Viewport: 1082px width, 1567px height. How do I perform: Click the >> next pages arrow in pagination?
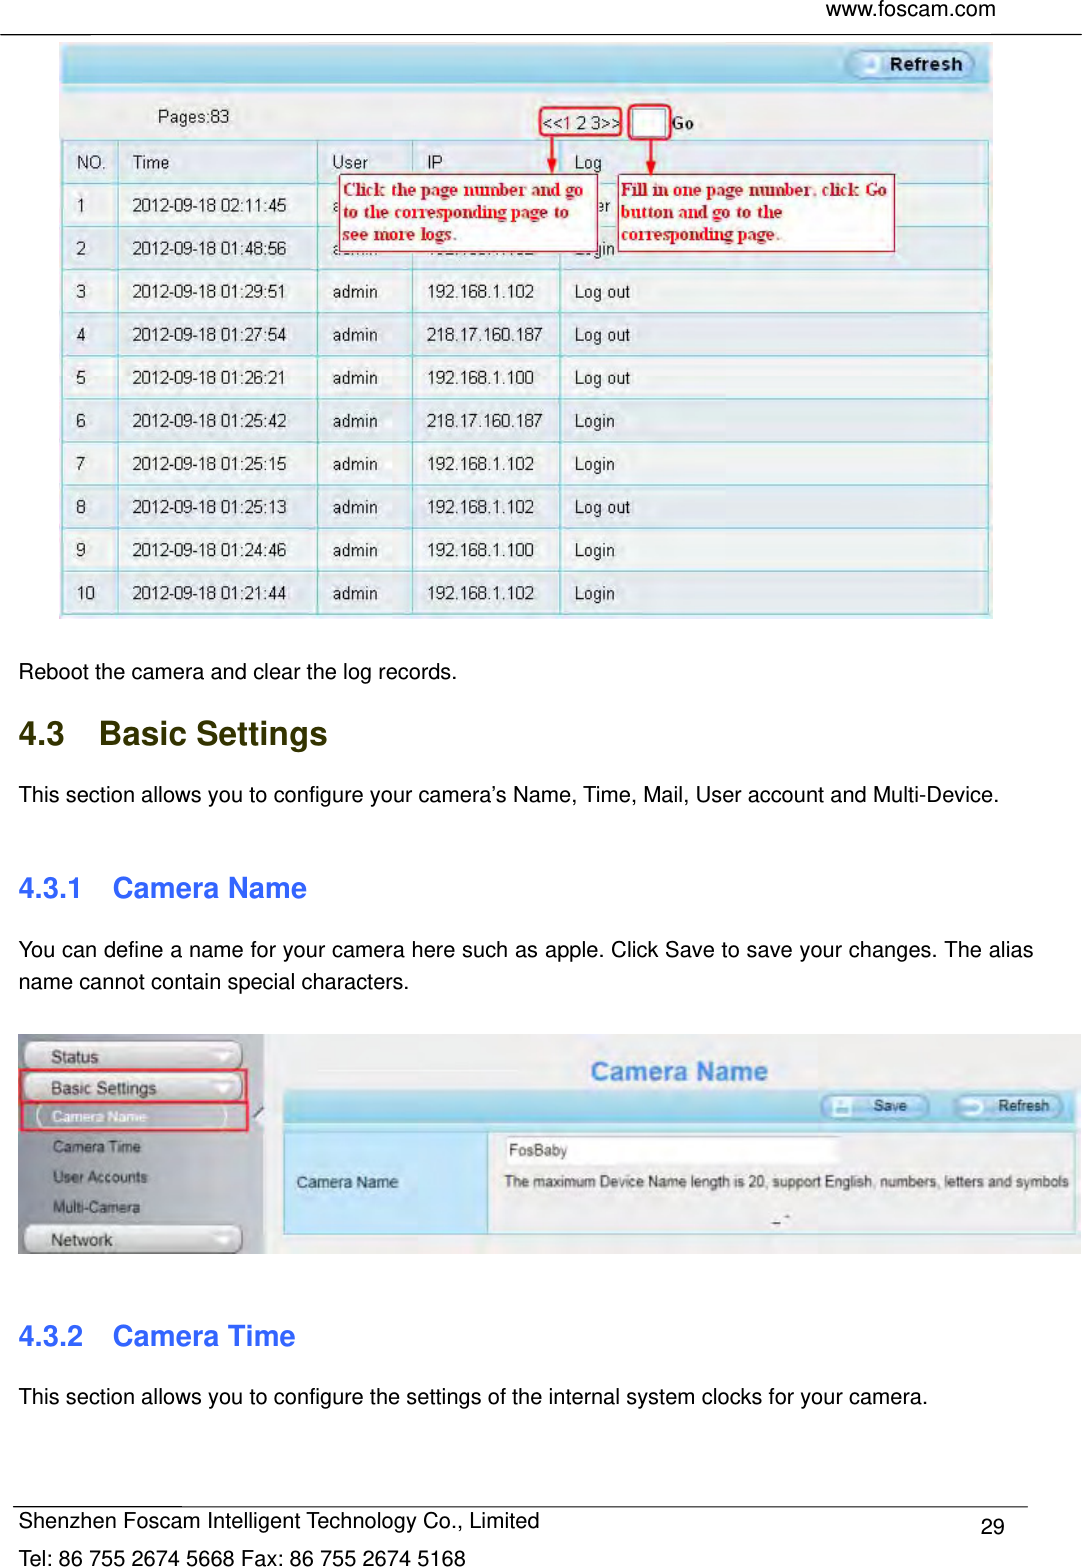610,122
